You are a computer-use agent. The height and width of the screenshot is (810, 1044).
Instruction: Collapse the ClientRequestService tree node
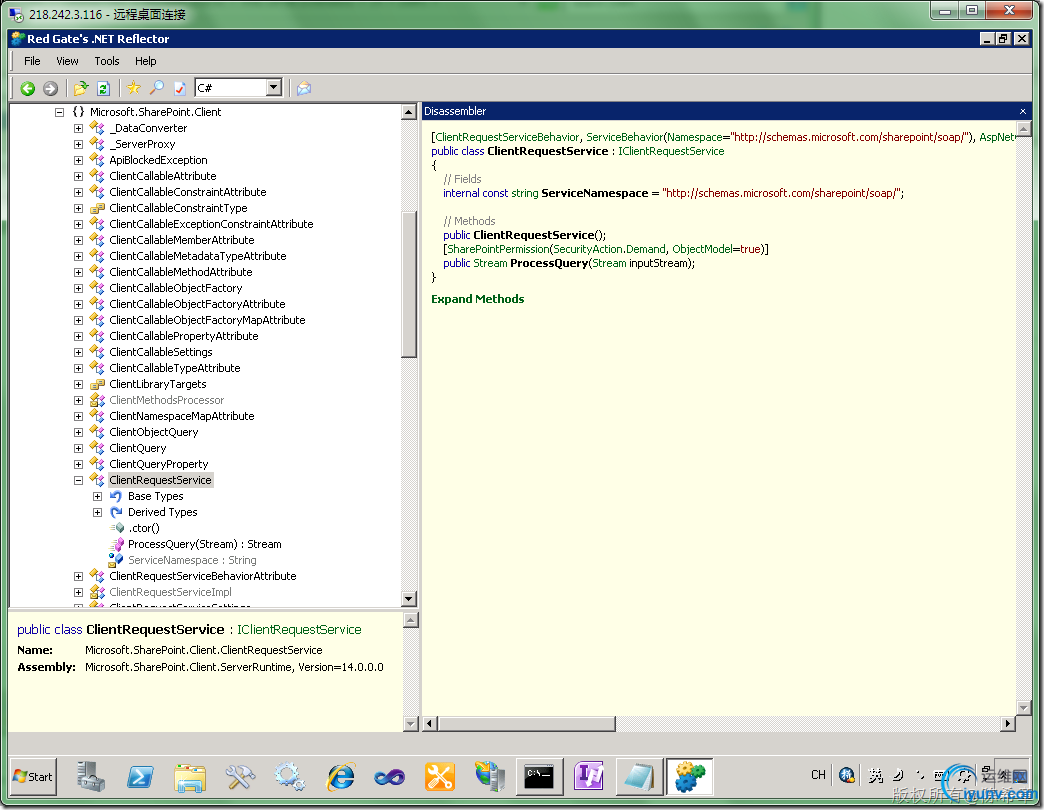pyautogui.click(x=78, y=480)
